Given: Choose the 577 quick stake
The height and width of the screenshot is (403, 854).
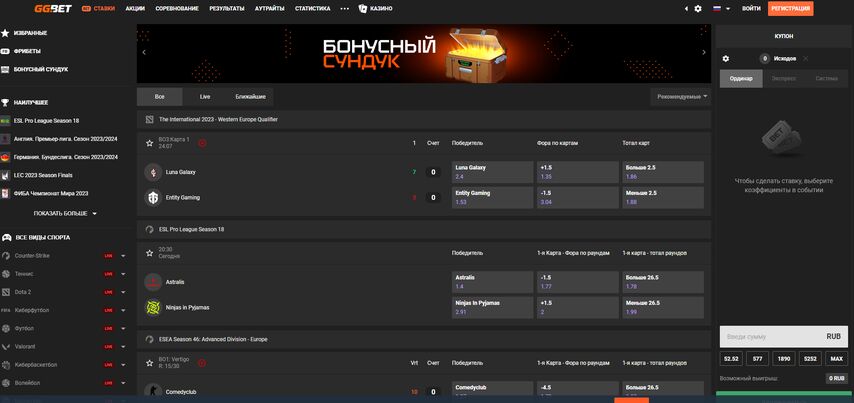Looking at the screenshot, I should (757, 359).
